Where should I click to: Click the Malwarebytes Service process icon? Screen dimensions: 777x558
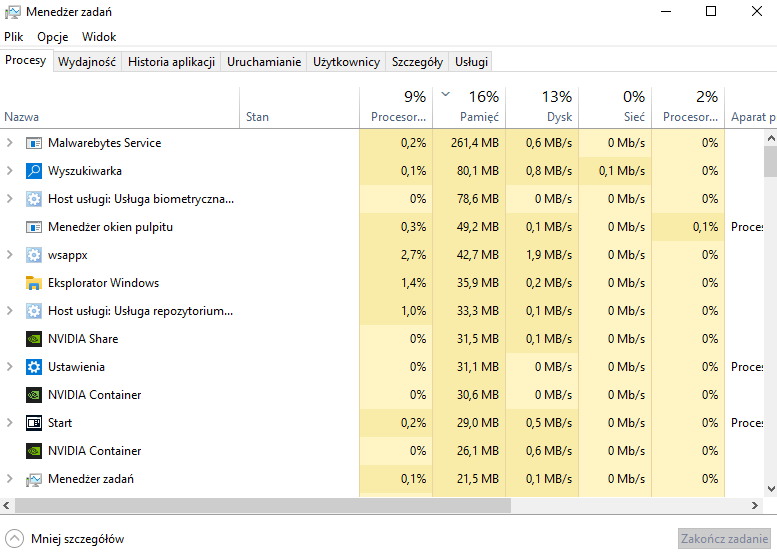click(x=34, y=143)
